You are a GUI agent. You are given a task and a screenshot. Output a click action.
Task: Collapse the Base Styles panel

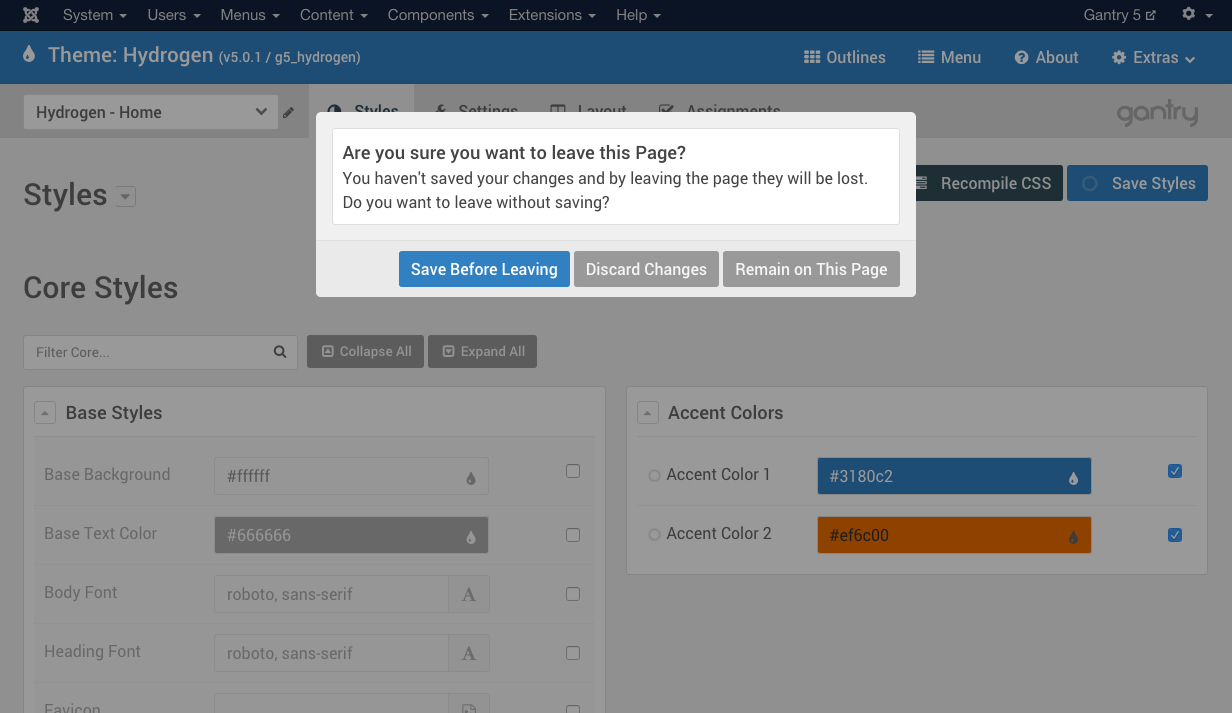point(45,413)
